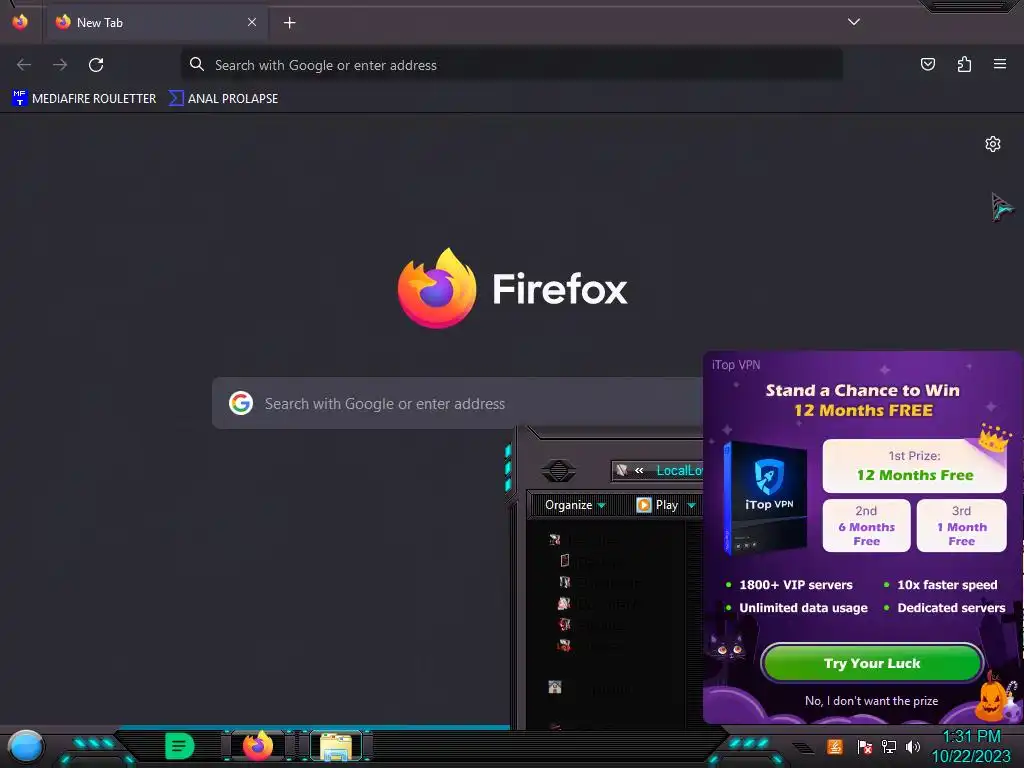Viewport: 1024px width, 768px height.
Task: Select the 1st Prize 12 Months Free card
Action: (914, 466)
